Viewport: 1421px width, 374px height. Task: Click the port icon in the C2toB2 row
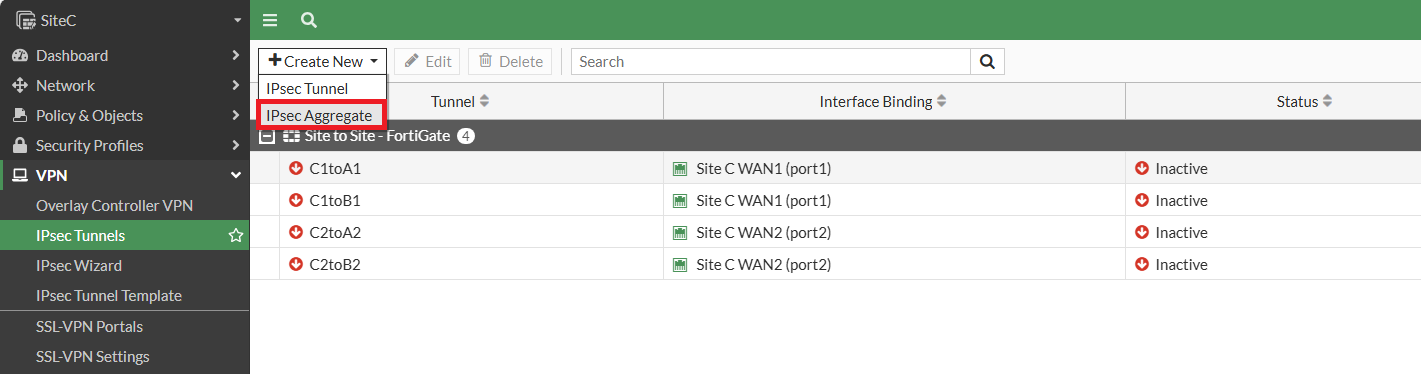(681, 264)
